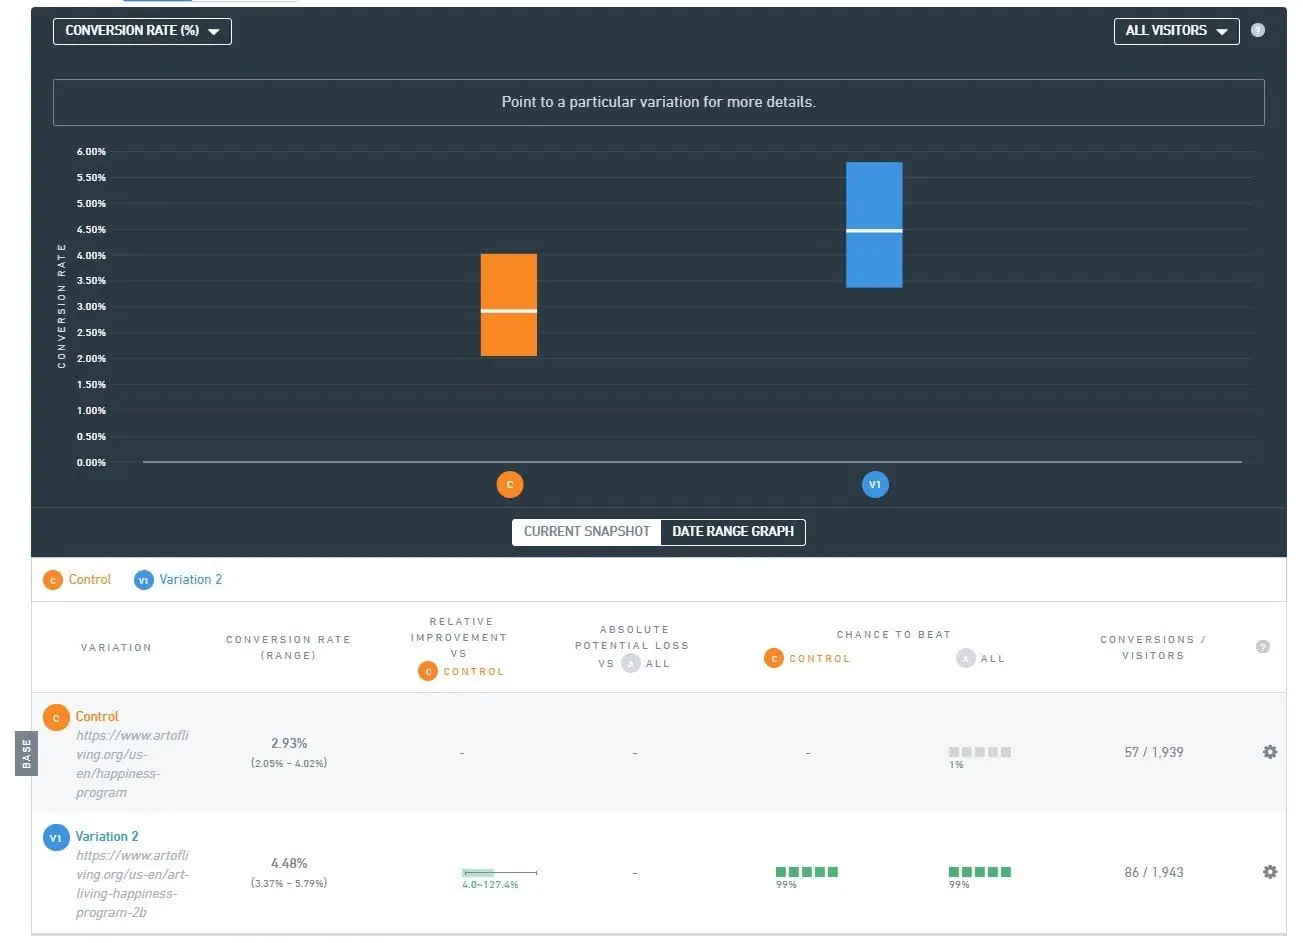Screen dimensions: 1303x943
Task: Select the blue V1 marker below the chart
Action: pyautogui.click(x=875, y=485)
